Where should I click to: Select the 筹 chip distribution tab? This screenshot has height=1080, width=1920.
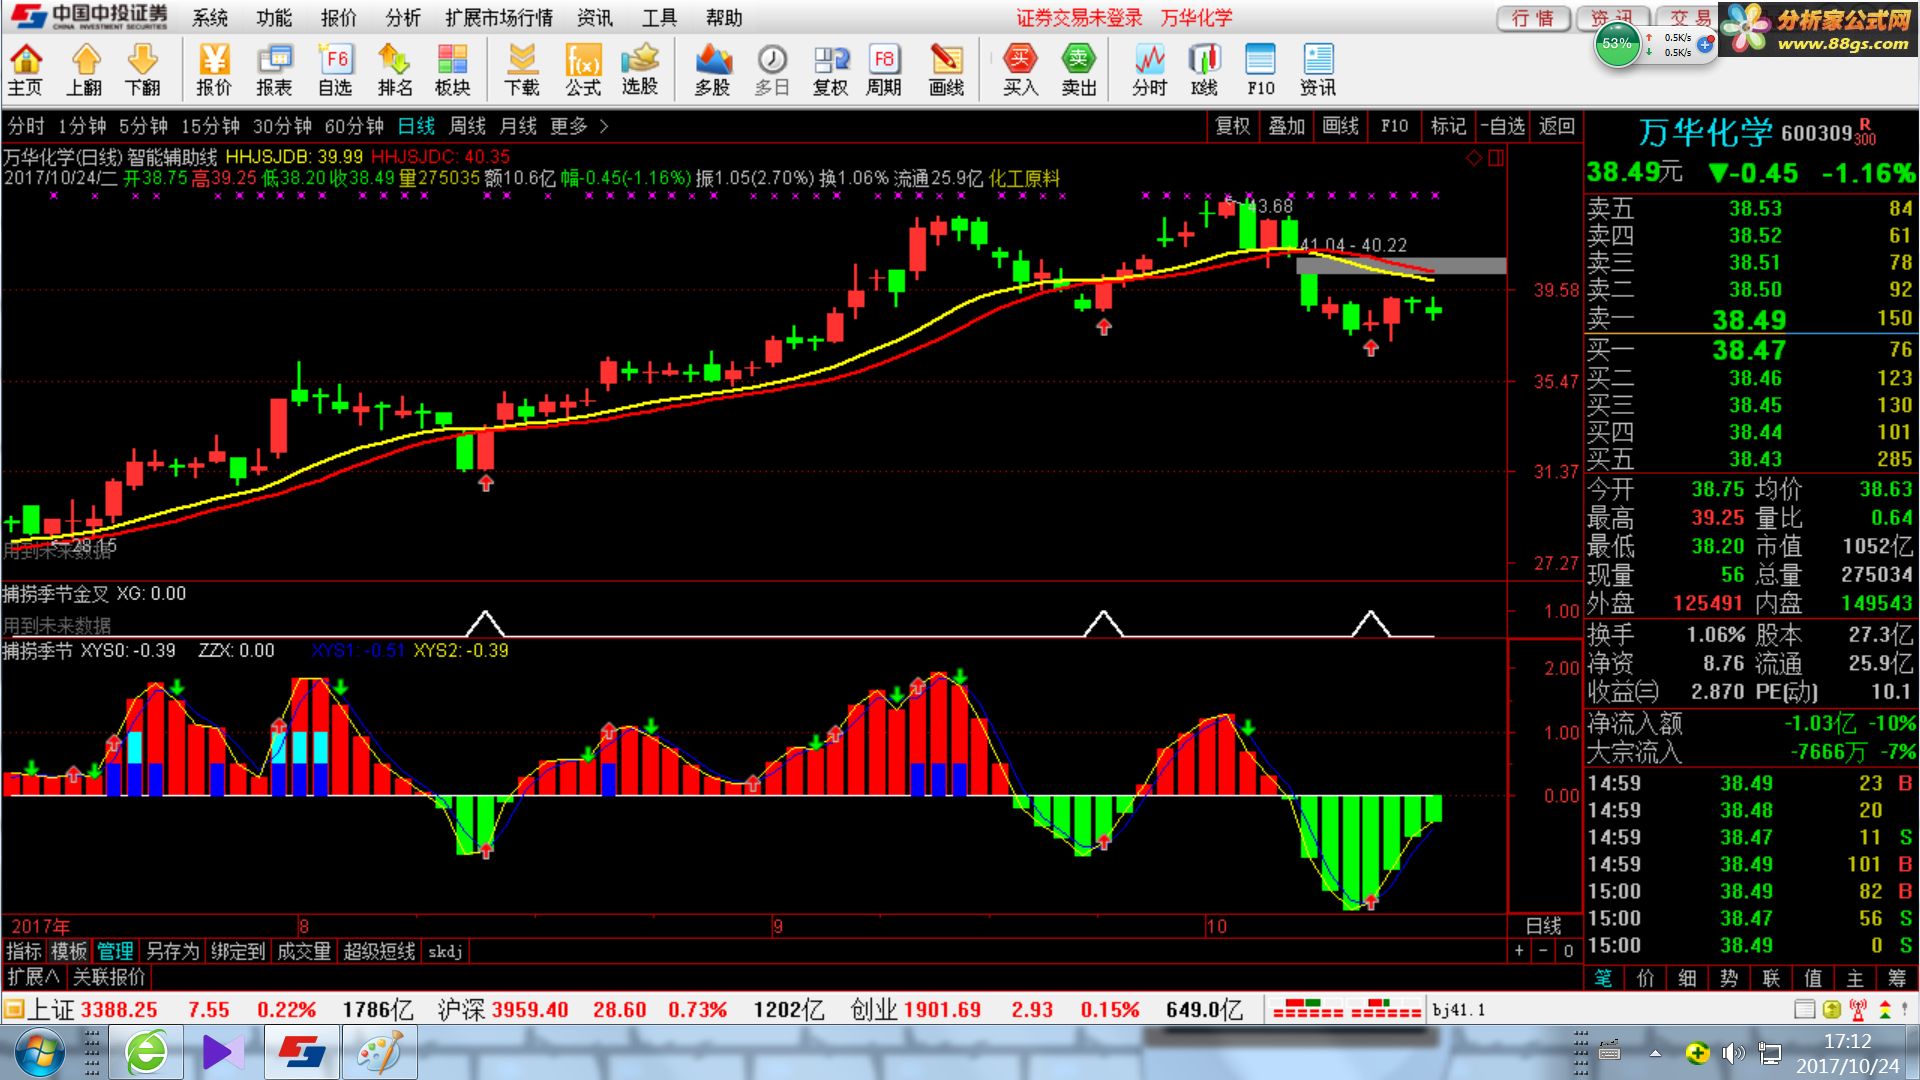pyautogui.click(x=1897, y=978)
